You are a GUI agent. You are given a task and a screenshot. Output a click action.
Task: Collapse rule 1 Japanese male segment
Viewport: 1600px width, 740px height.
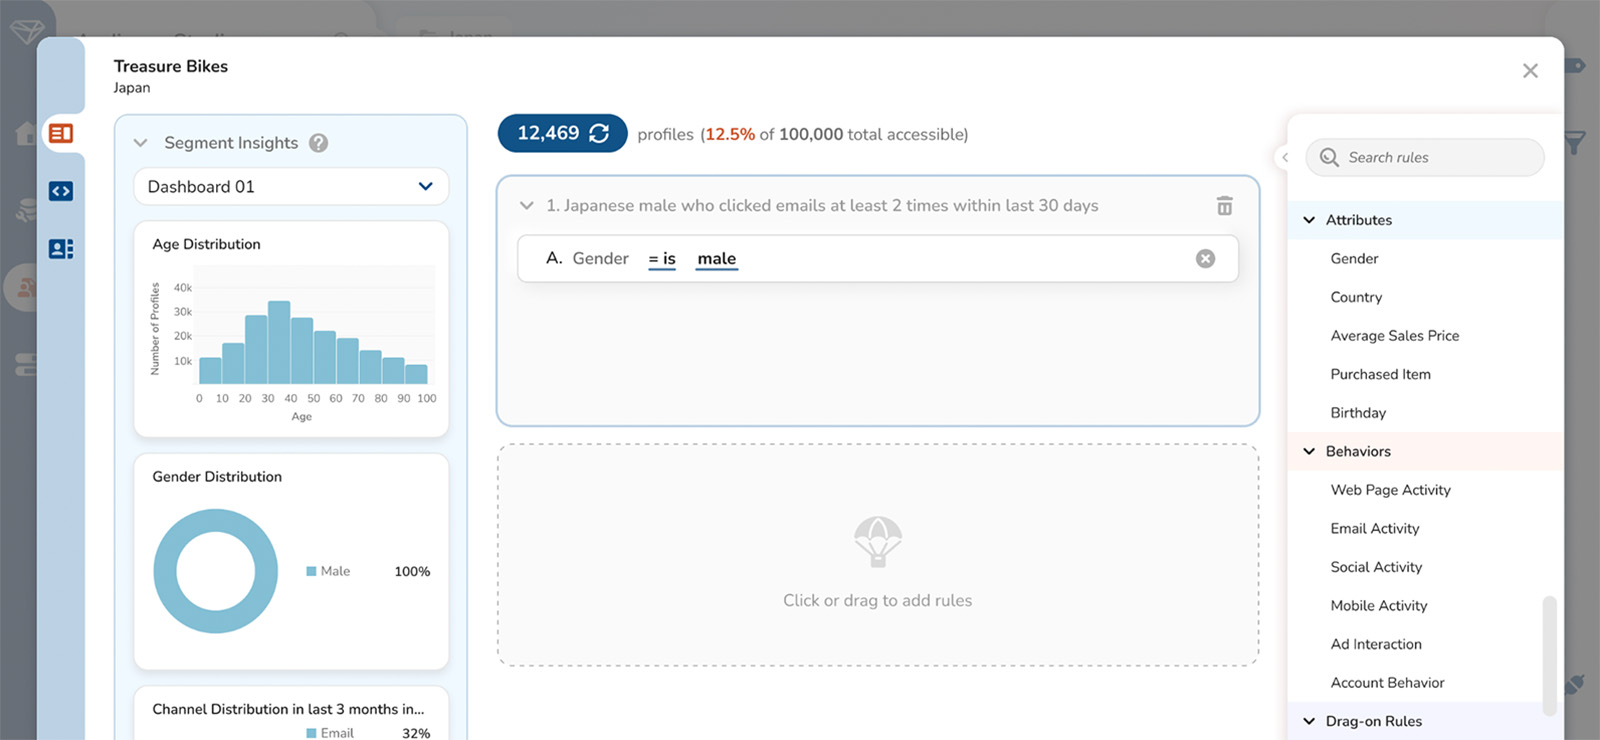[526, 205]
